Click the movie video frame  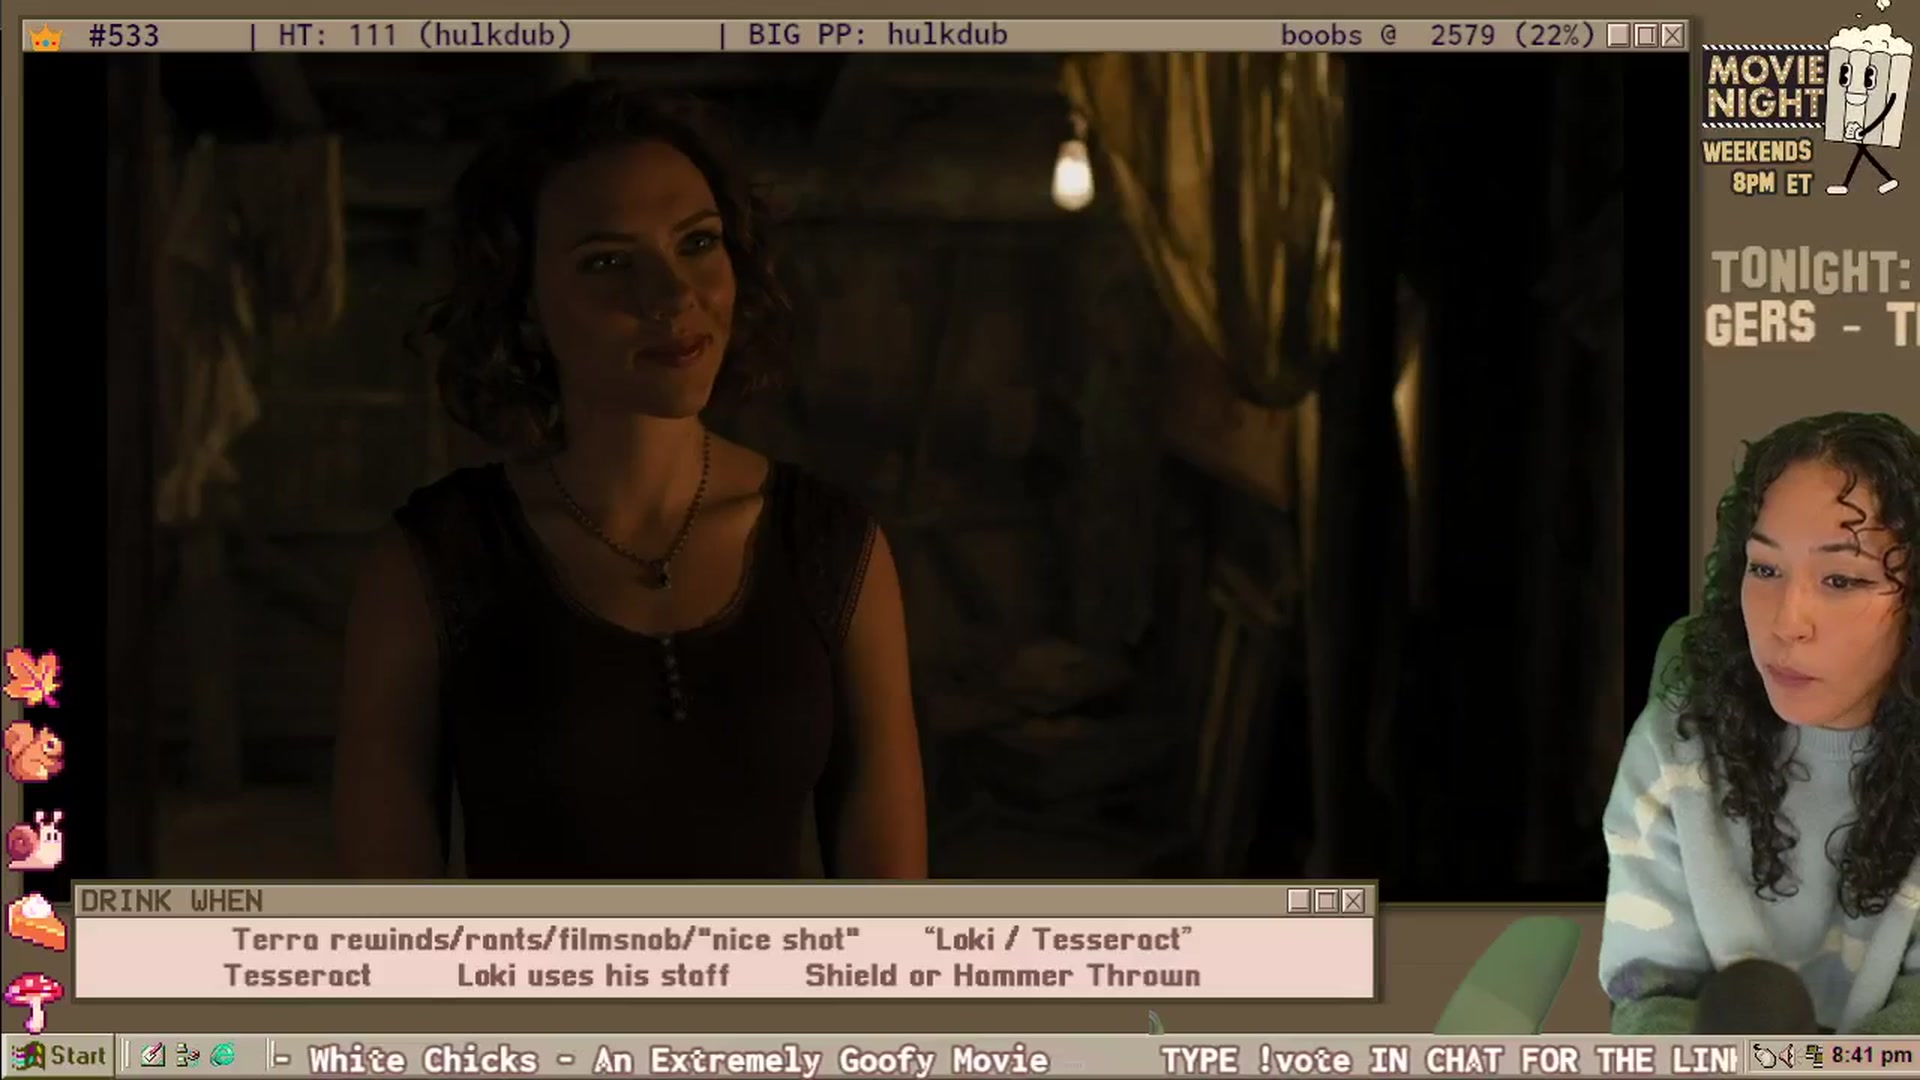coord(855,465)
